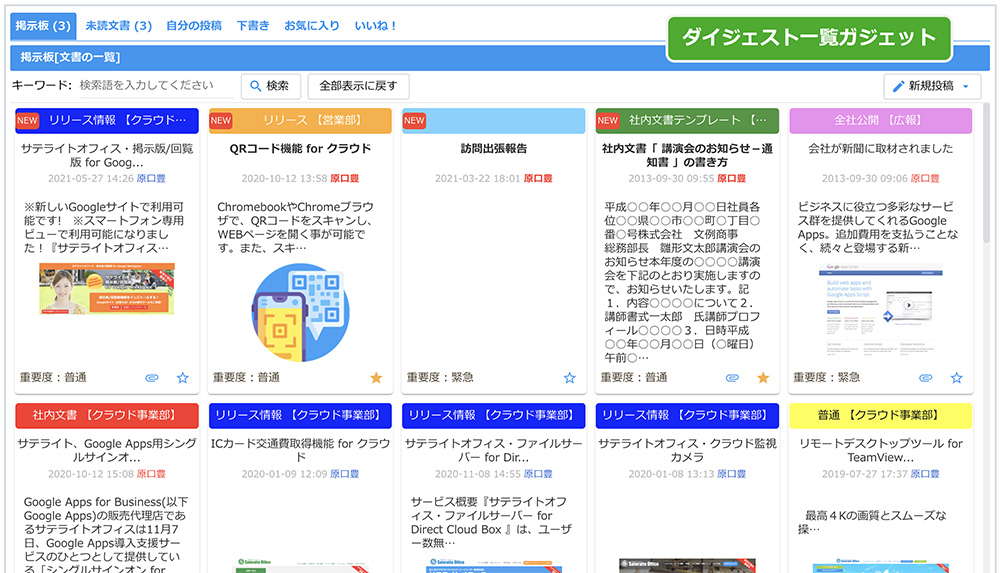Viewport: 1000px width, 573px height.
Task: Open リリース情報 header on ICカード交通費 card
Action: [x=300, y=415]
